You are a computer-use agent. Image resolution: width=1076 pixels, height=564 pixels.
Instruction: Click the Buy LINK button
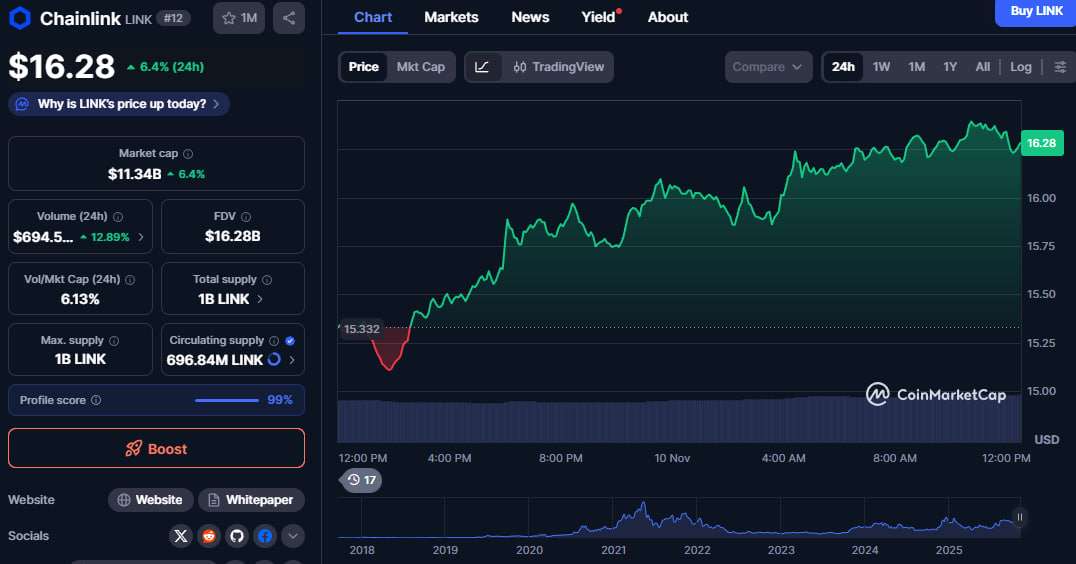tap(1035, 11)
